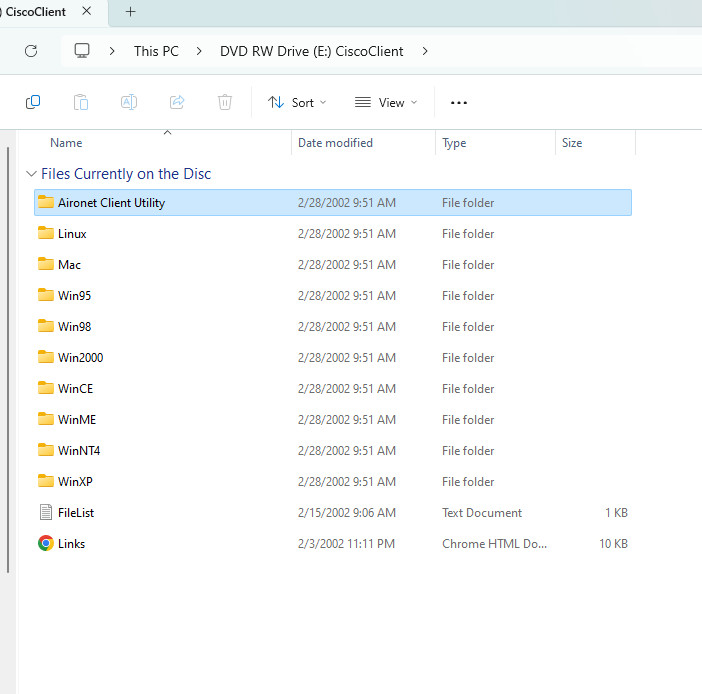Screen dimensions: 702x694
Task: Open new tab with plus button
Action: coord(130,12)
